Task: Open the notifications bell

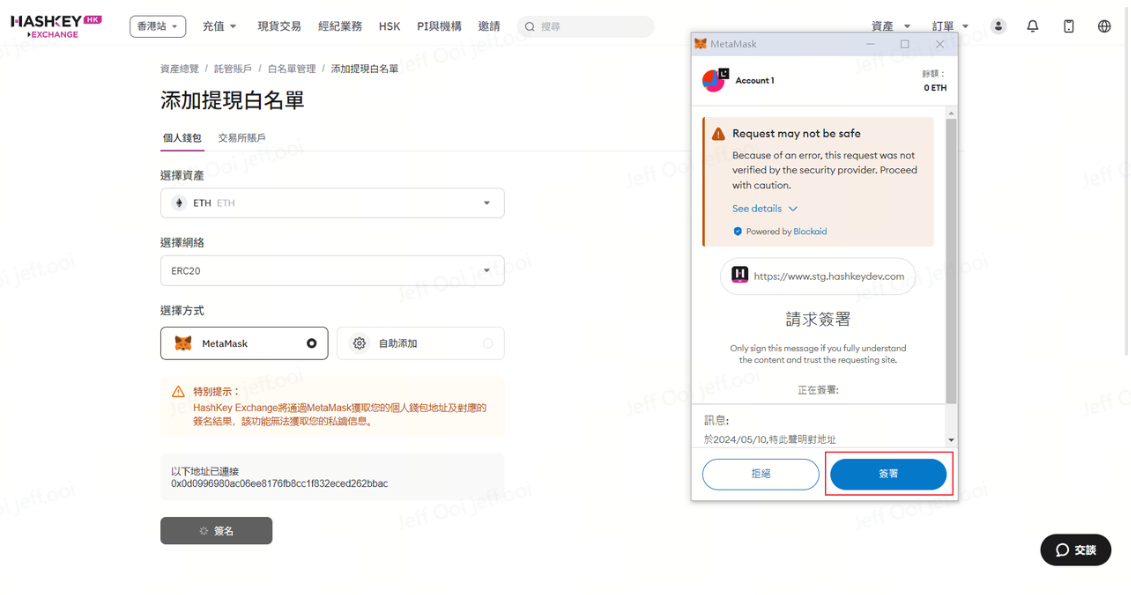Action: tap(1033, 26)
